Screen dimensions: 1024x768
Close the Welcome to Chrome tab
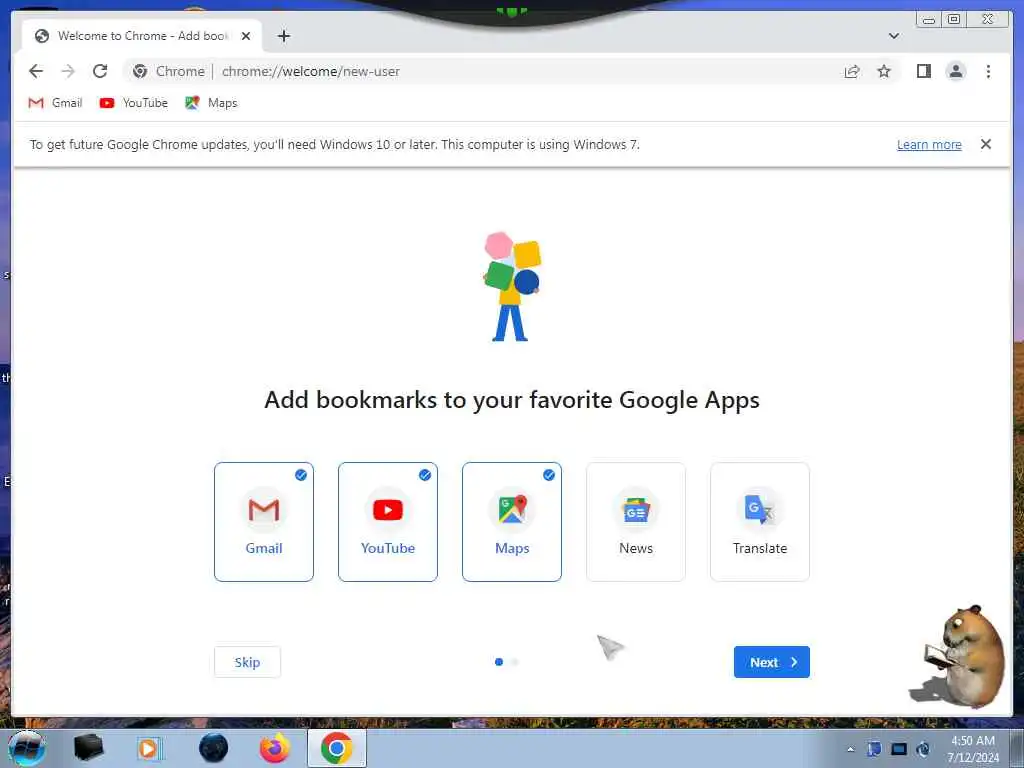(246, 36)
